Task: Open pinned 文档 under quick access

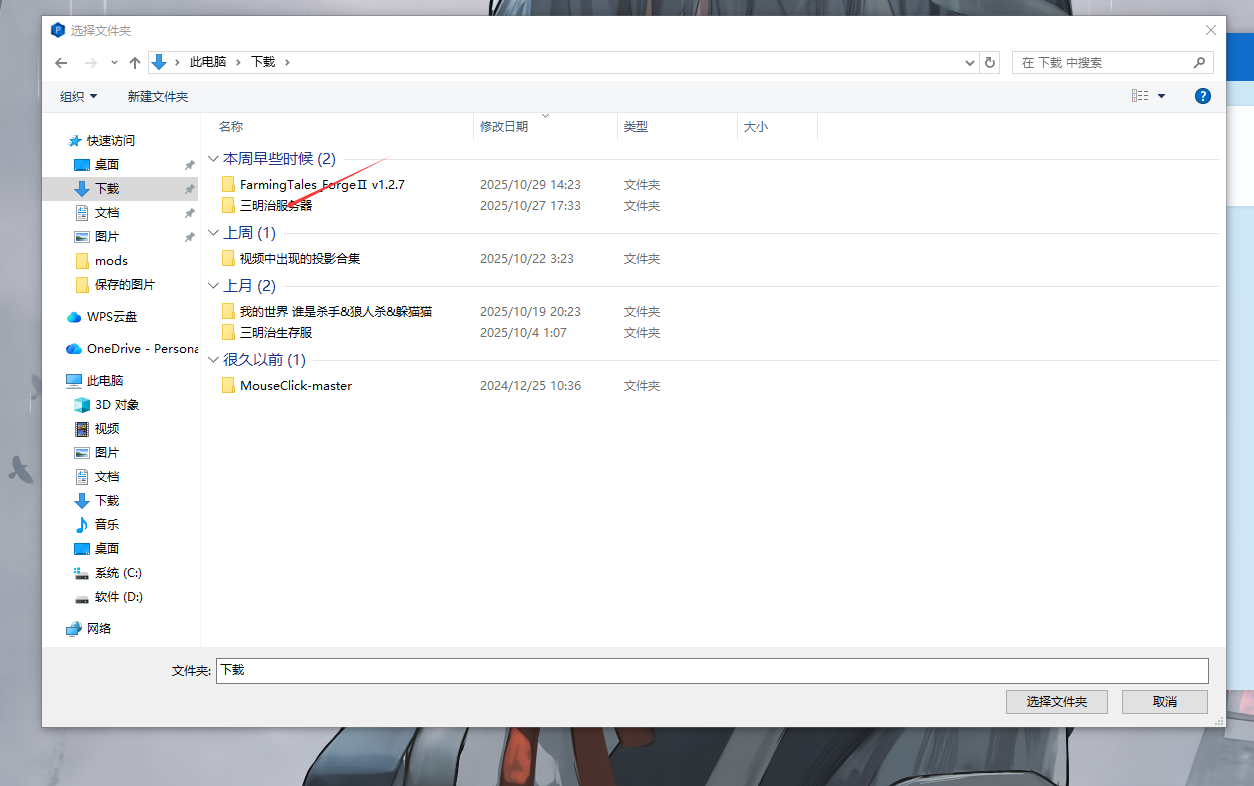Action: tap(107, 212)
